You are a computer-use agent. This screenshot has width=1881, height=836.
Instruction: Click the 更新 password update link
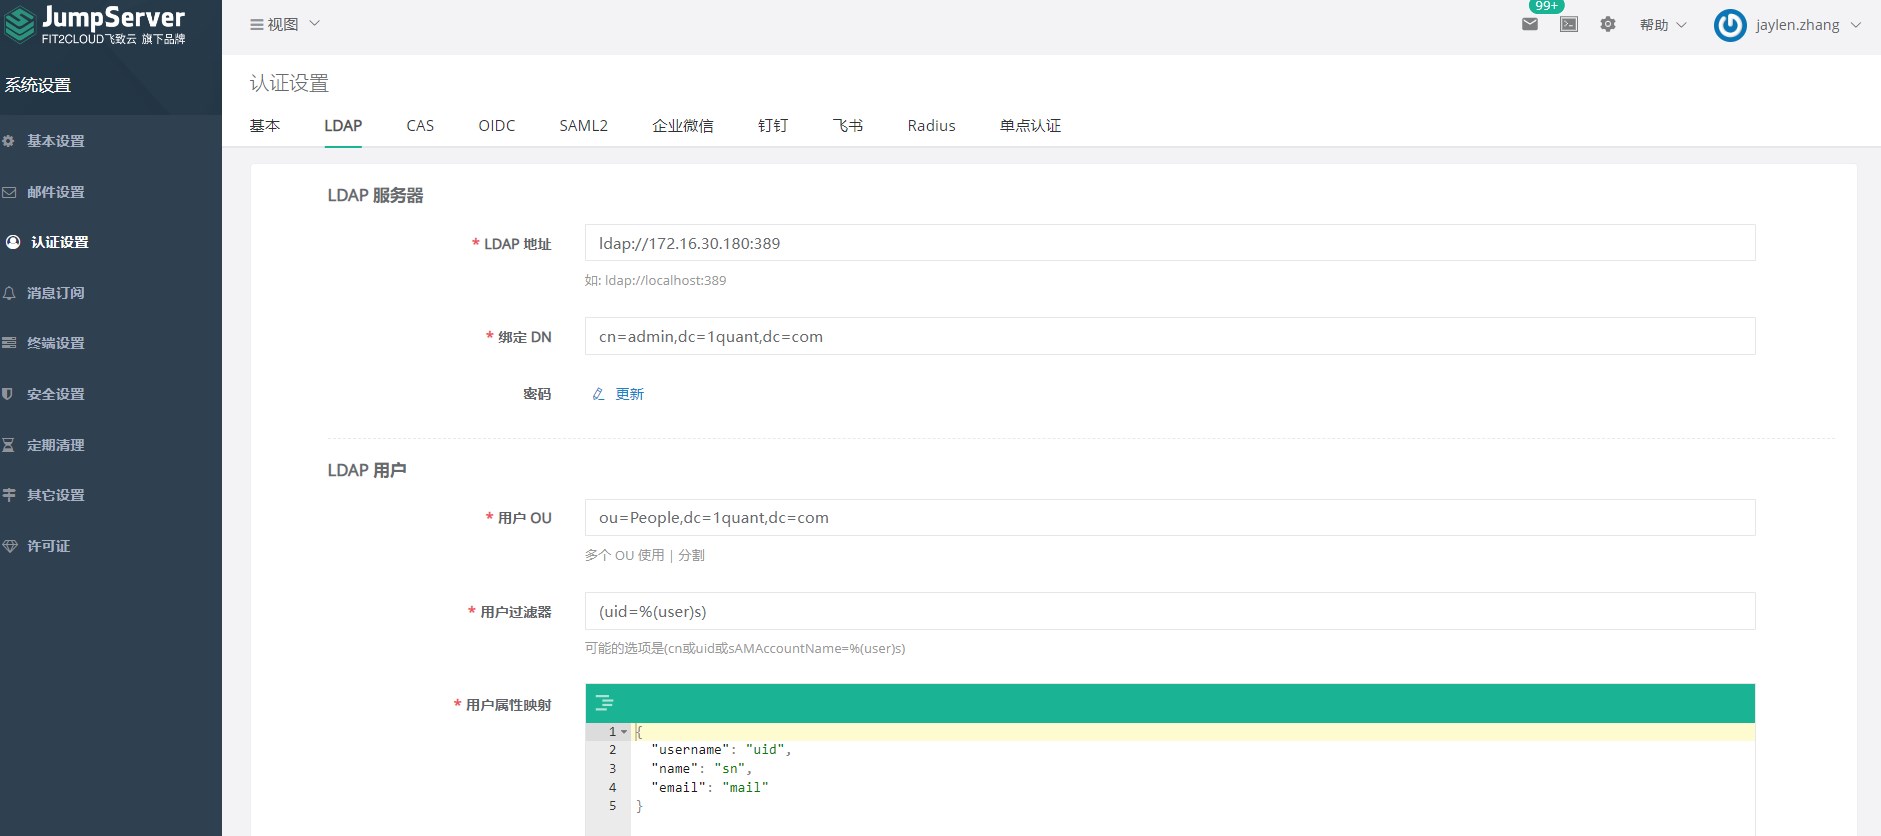click(x=629, y=394)
